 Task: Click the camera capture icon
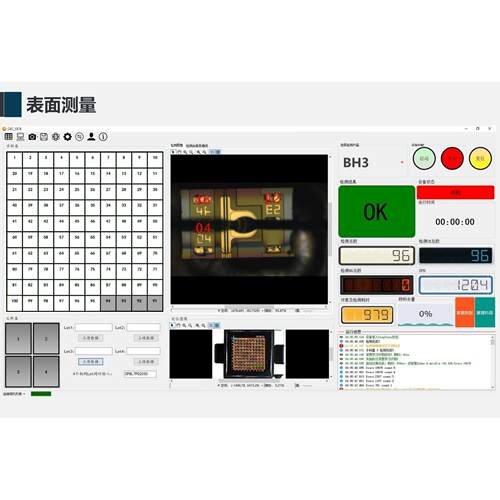click(32, 137)
